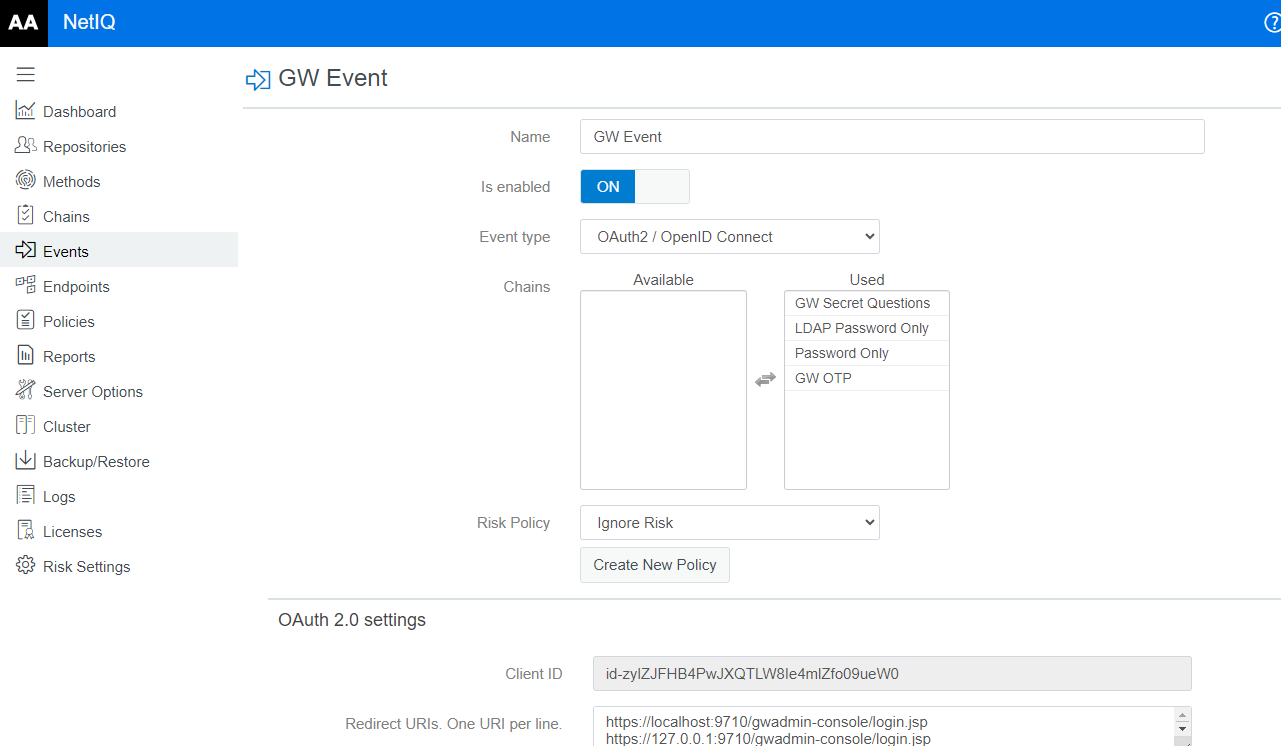Toggle the Is enabled ON switch
This screenshot has height=746, width=1281.
click(635, 187)
